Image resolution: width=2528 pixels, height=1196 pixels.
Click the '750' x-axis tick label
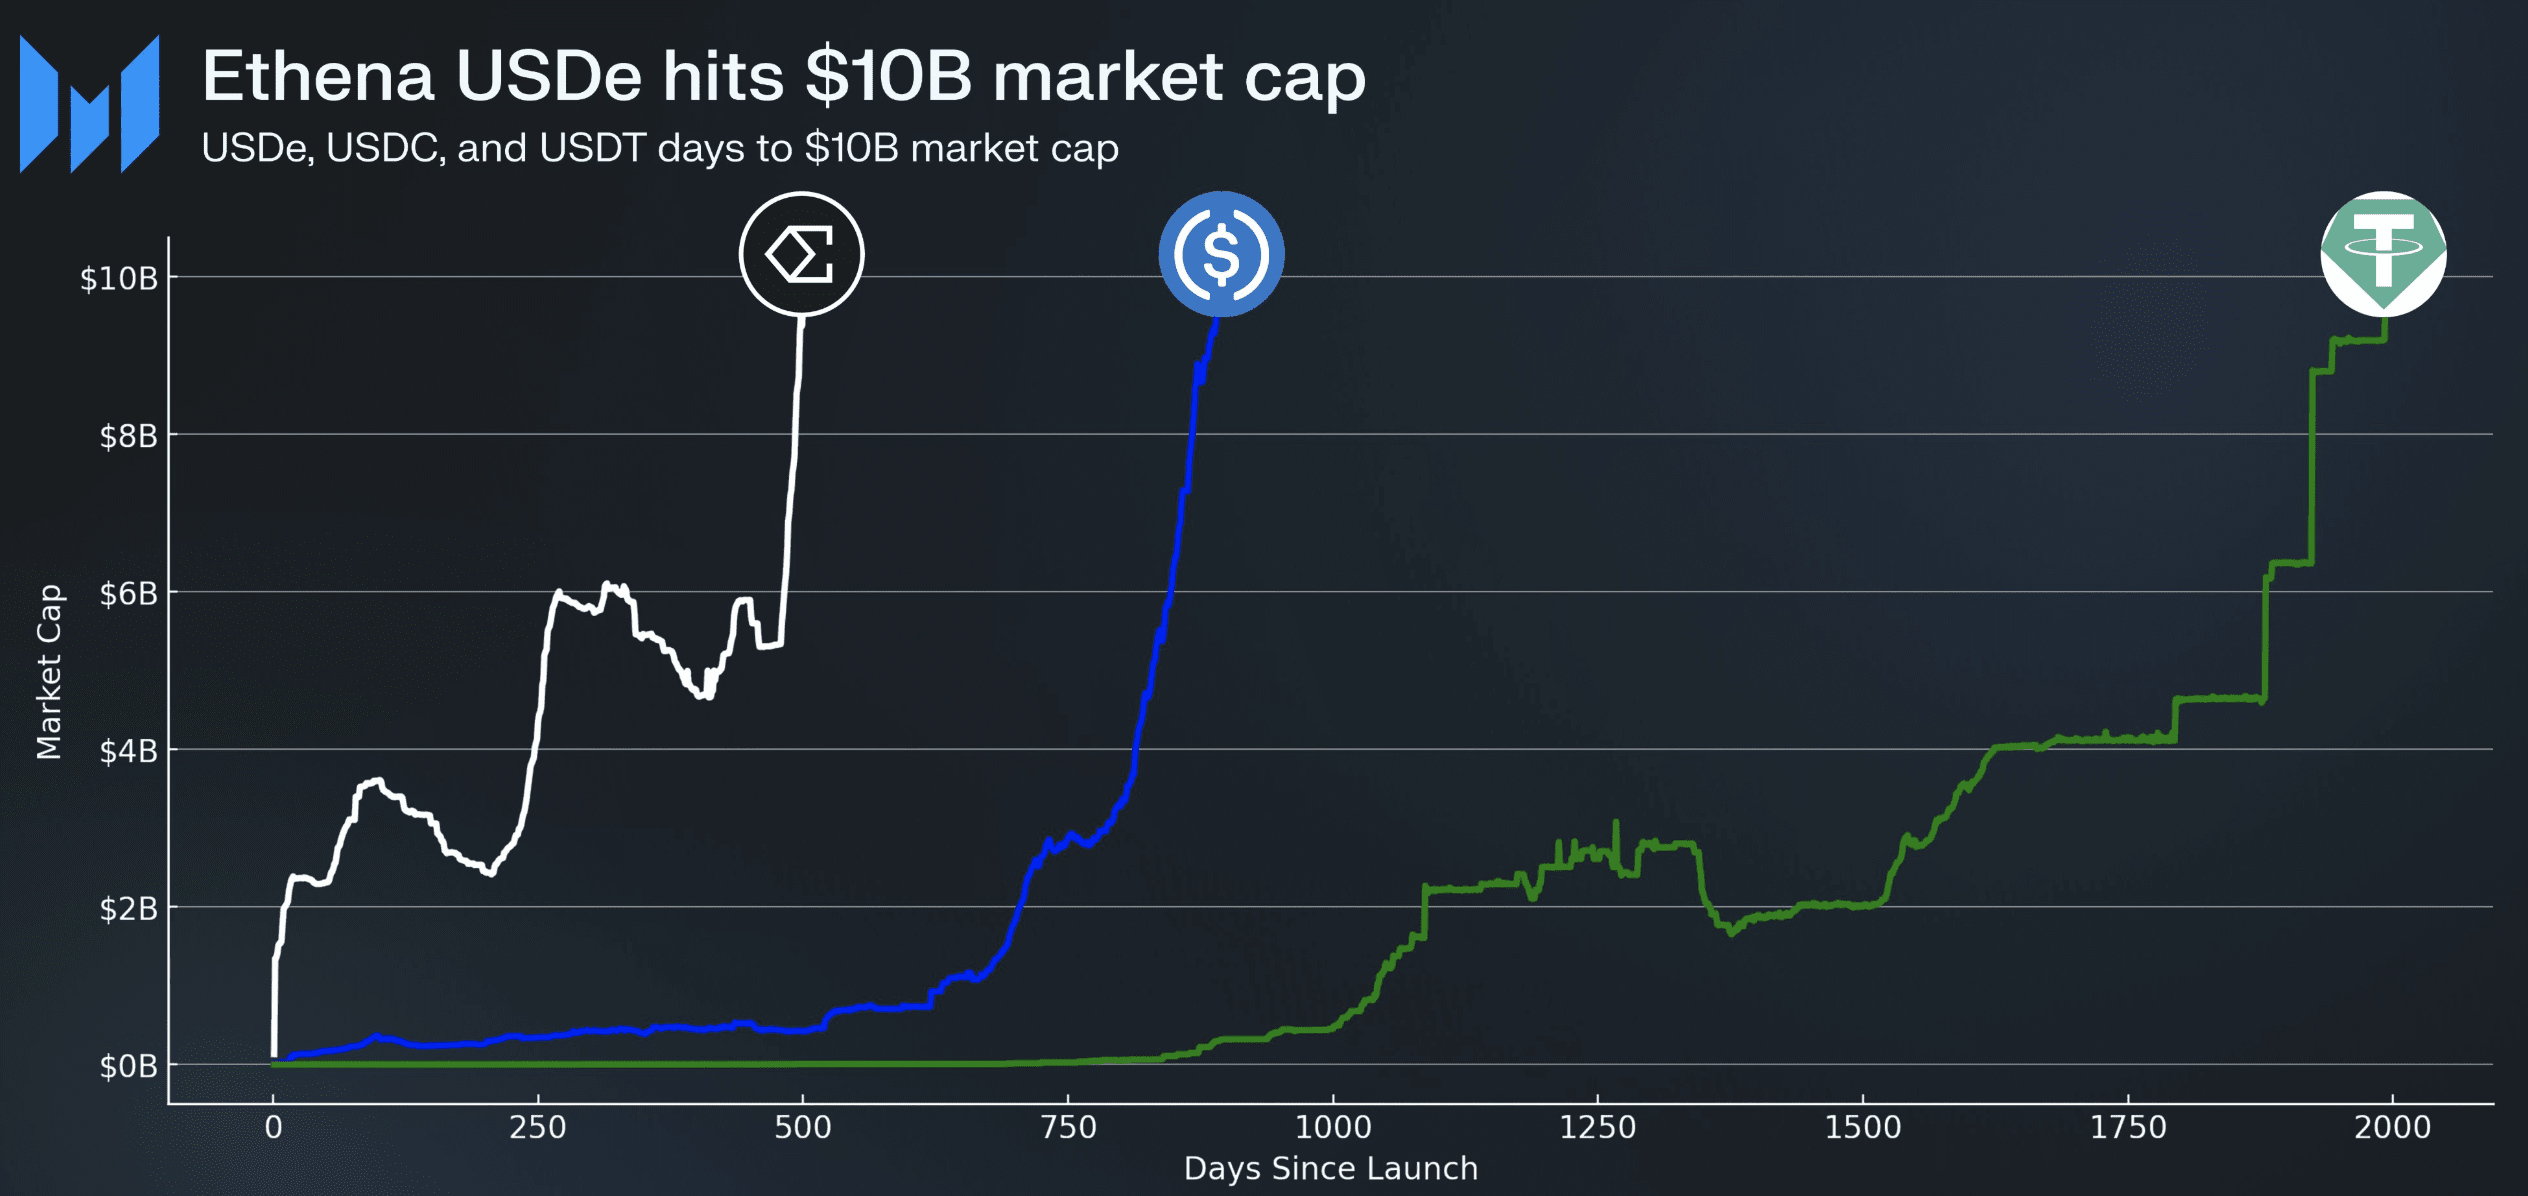[1068, 1128]
